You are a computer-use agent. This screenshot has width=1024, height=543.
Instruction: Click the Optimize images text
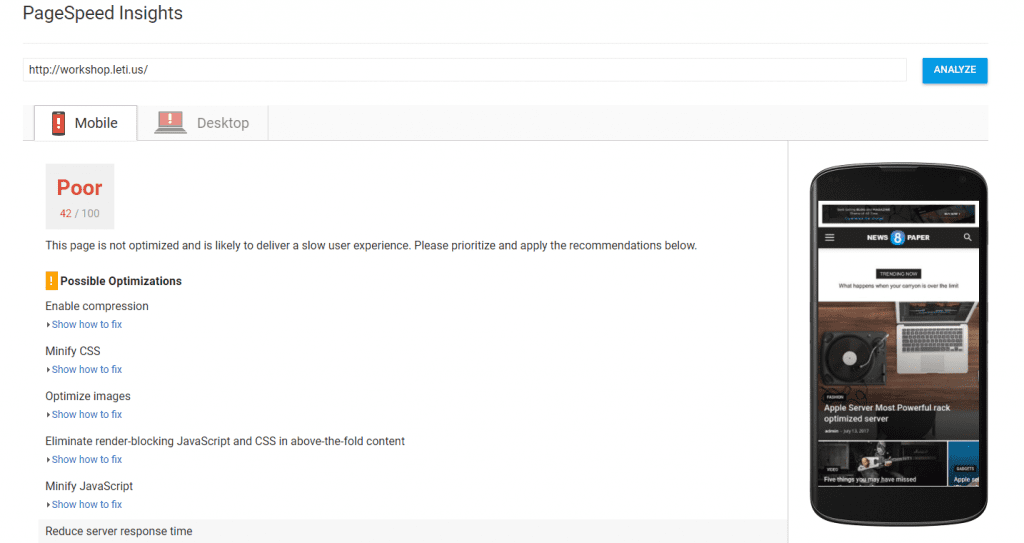coord(88,396)
